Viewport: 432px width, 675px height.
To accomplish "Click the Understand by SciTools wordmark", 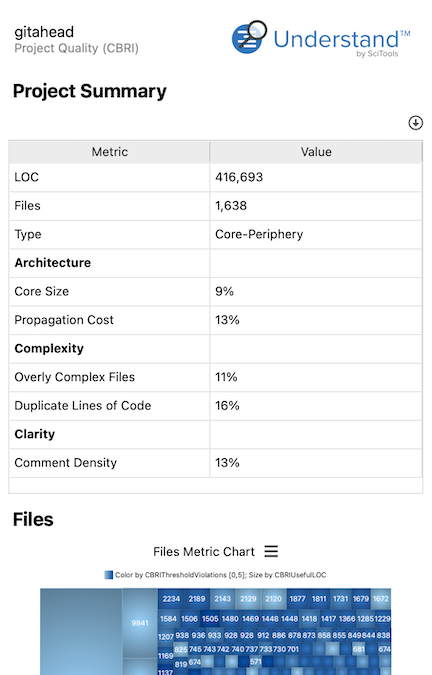I will [342, 42].
